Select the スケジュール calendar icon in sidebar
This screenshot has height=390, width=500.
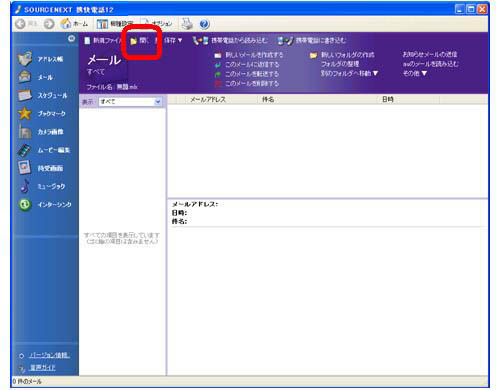25,95
